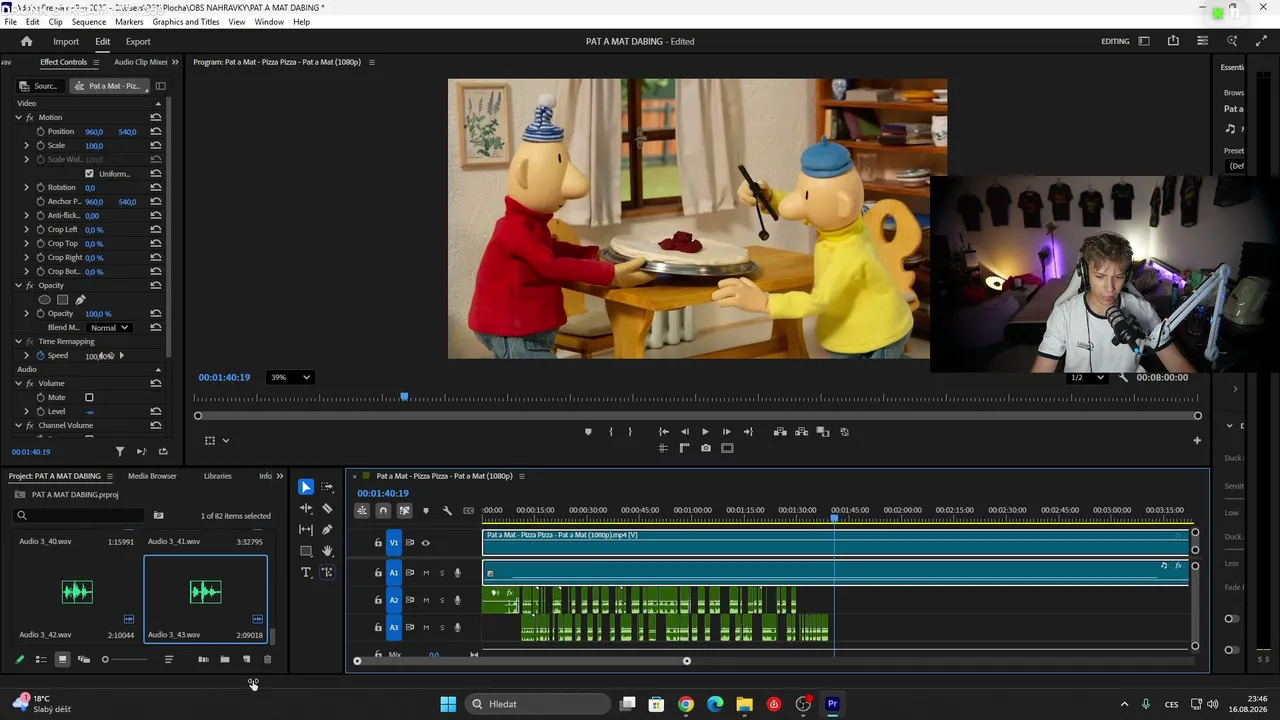Screen dimensions: 1280x720
Task: Switch to the Import workspace
Action: pos(66,41)
